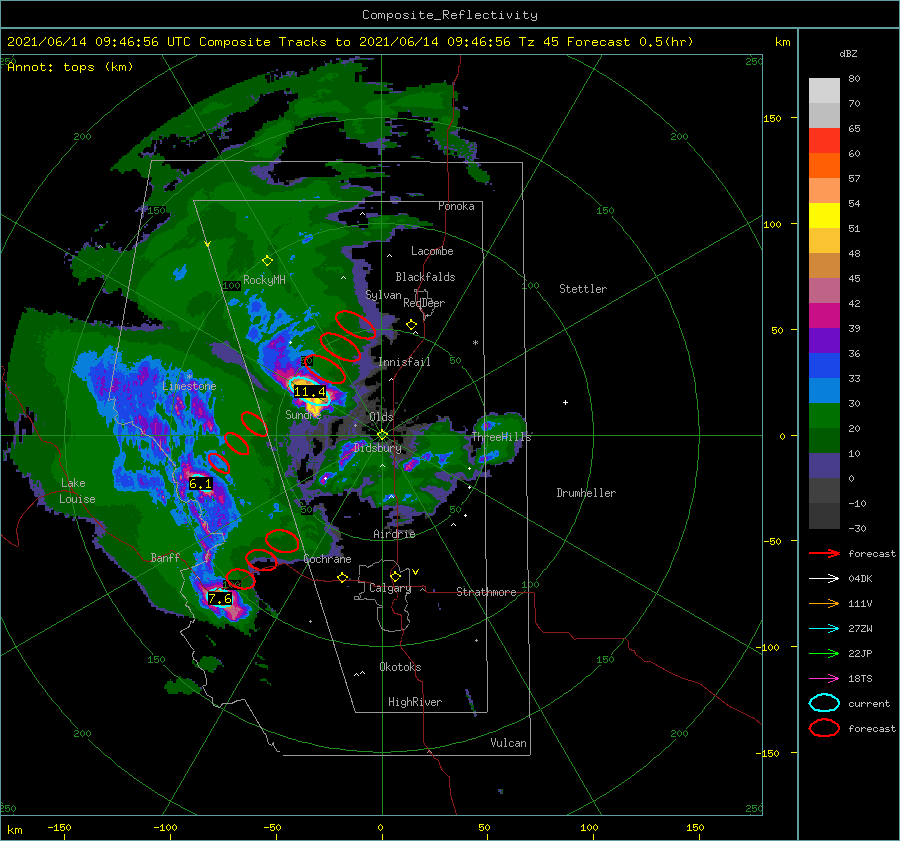Click the Okotoks label
Image resolution: width=900 pixels, height=841 pixels.
[x=400, y=667]
